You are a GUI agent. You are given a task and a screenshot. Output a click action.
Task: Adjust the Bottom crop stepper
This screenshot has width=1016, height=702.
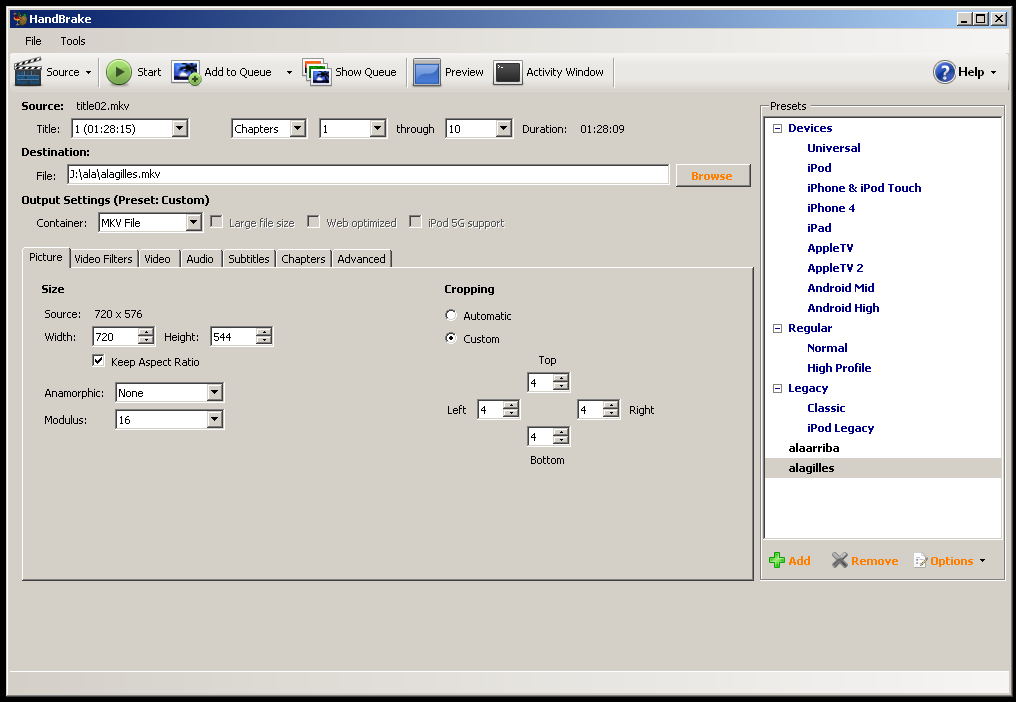[561, 436]
